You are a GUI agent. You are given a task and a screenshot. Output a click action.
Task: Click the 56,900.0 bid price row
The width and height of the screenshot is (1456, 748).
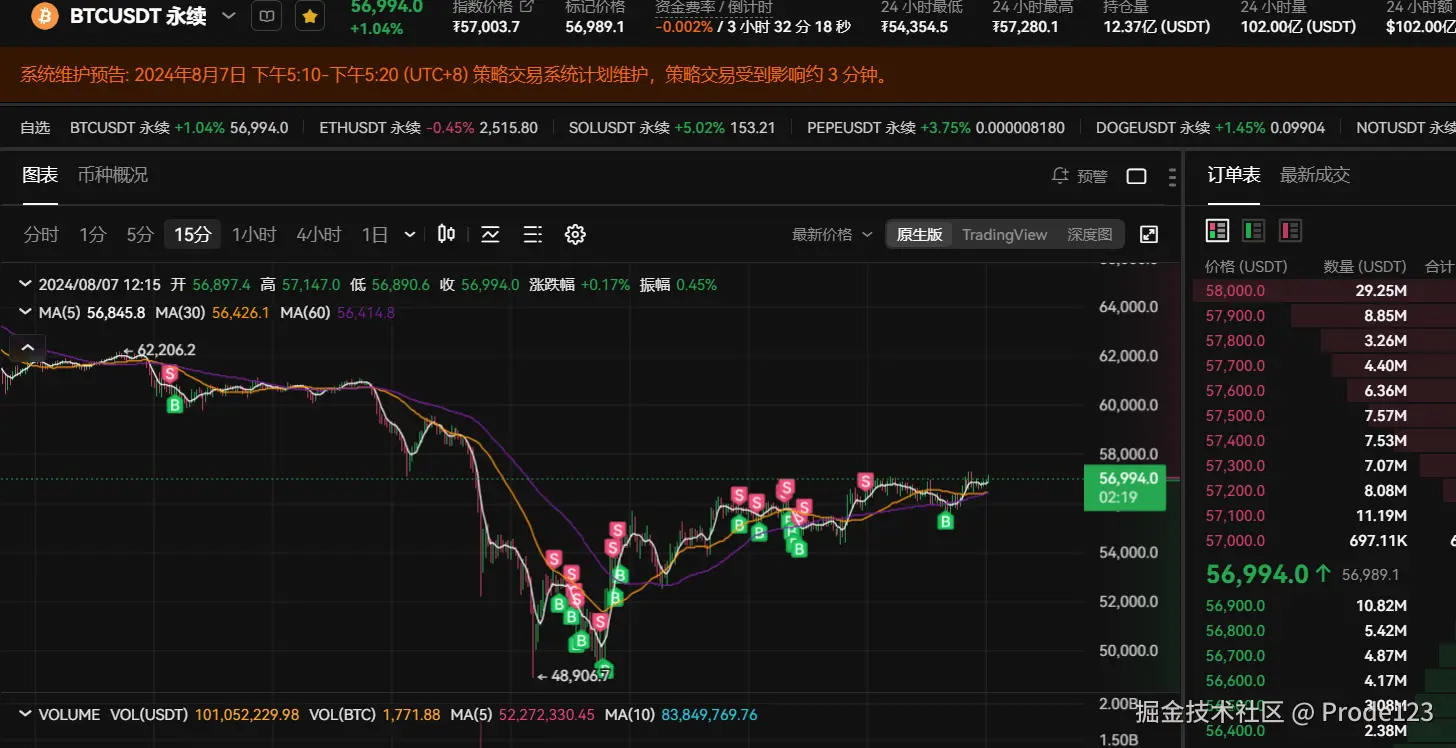pyautogui.click(x=1324, y=606)
